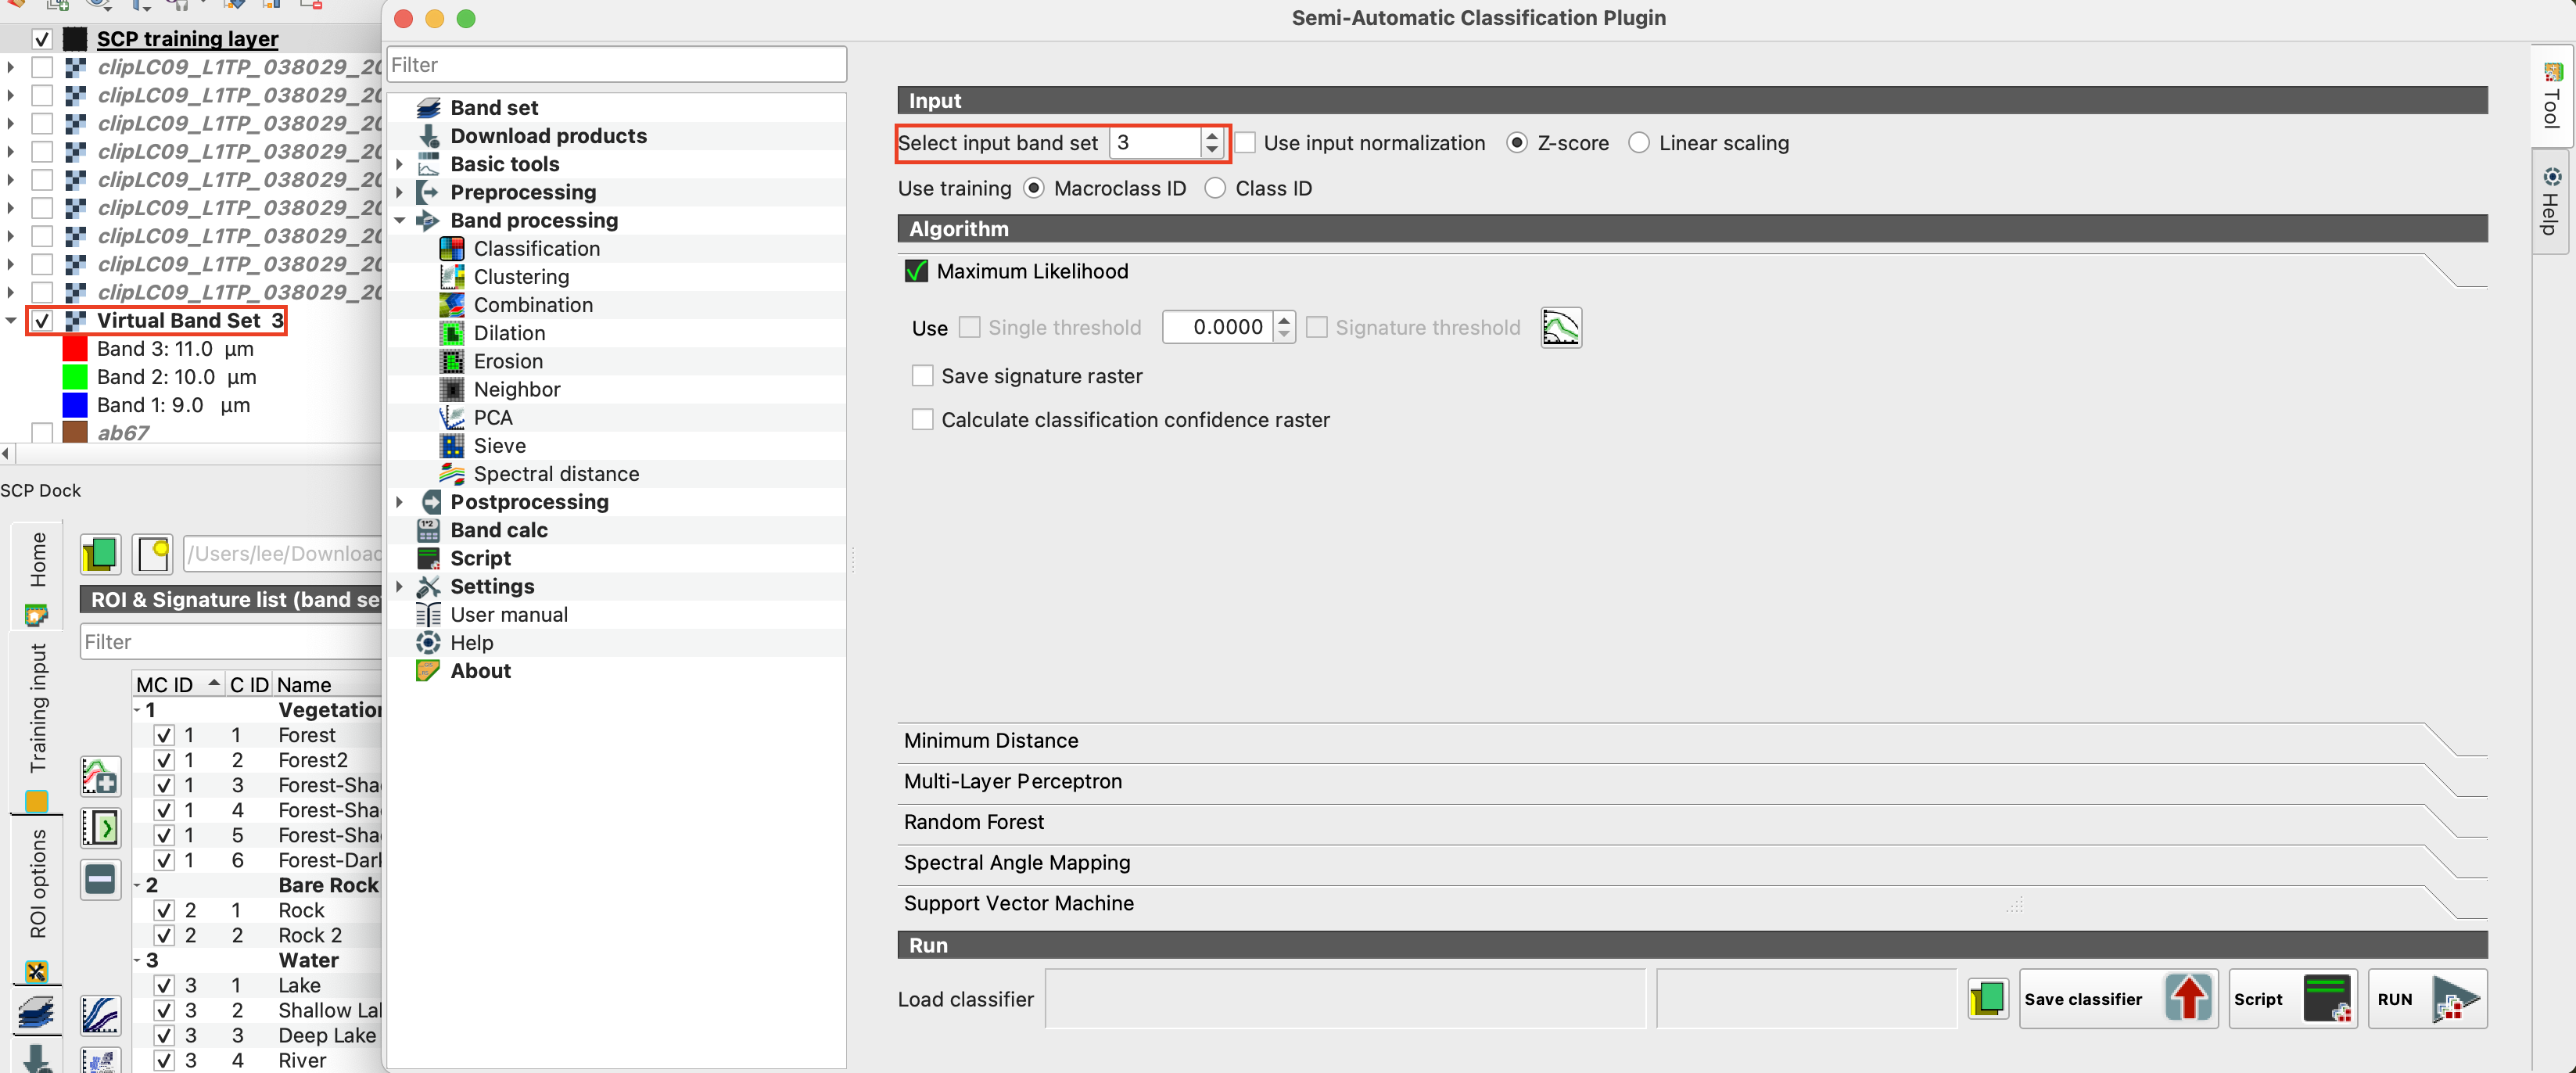Open the About entry
2576x1073 pixels.
tap(480, 670)
